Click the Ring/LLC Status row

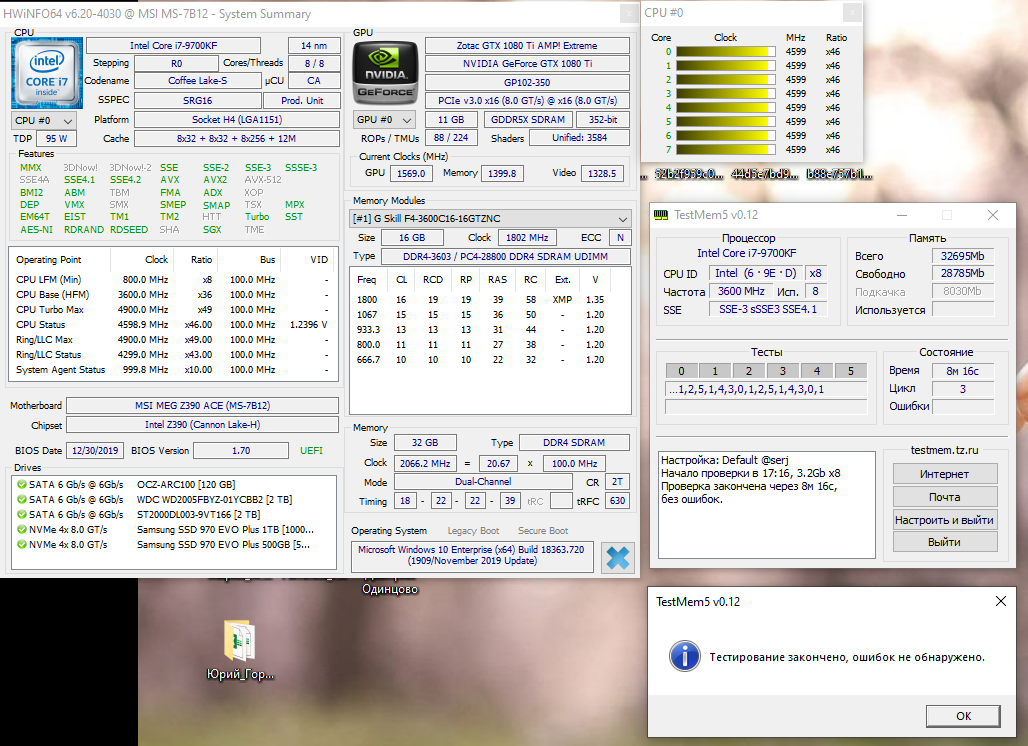pyautogui.click(x=172, y=355)
